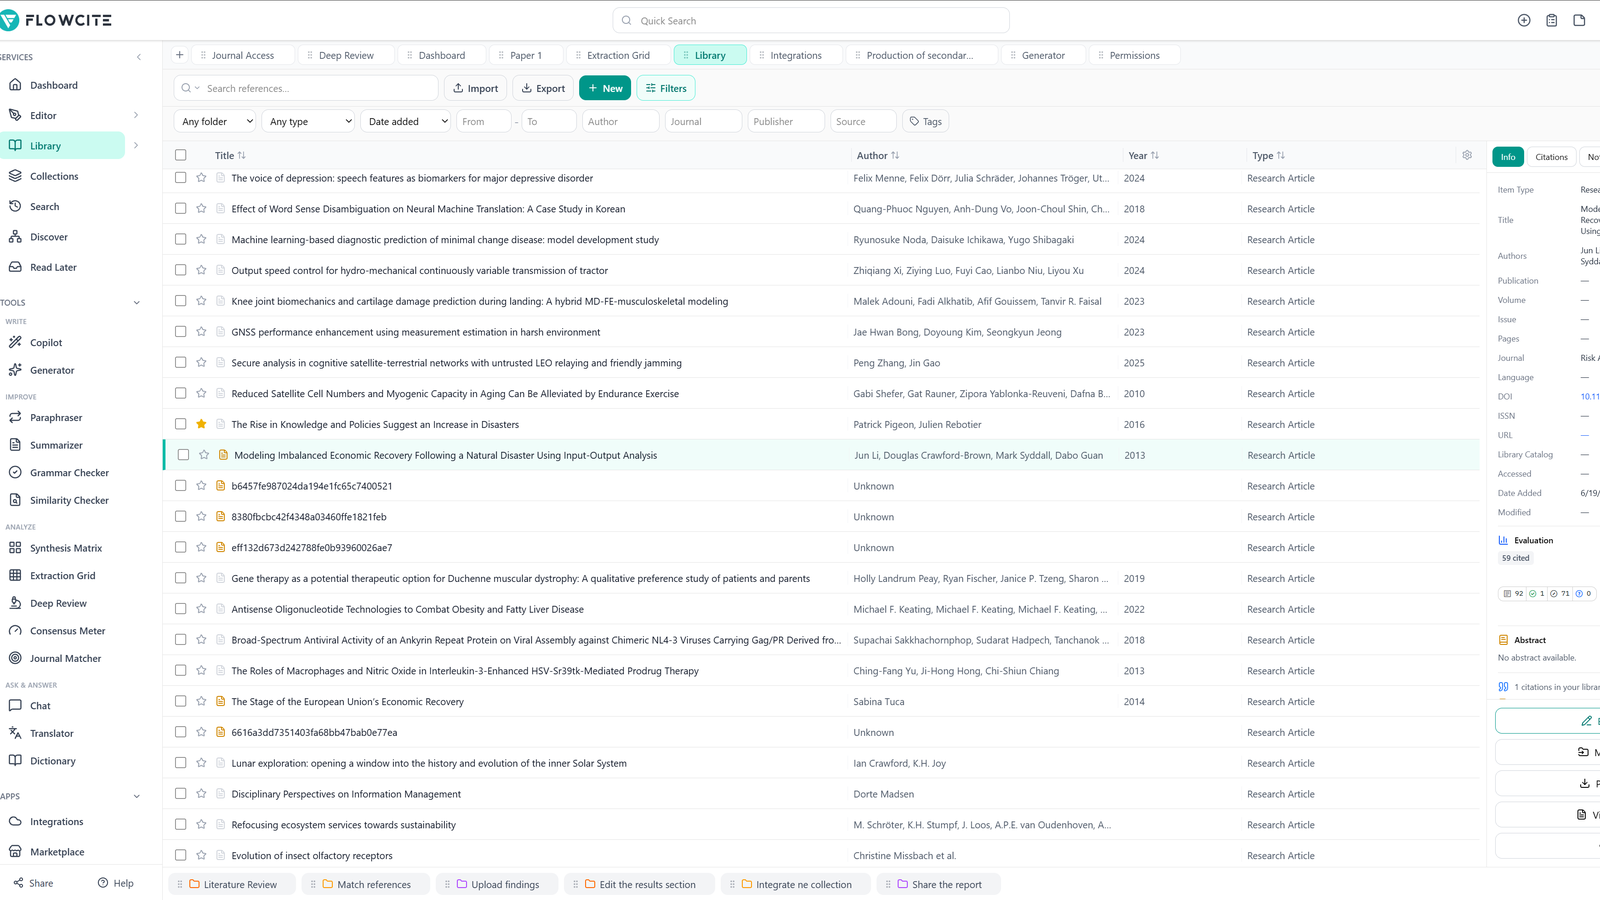Open the Dictionary tool
Viewport: 1600px width, 900px height.
tap(52, 761)
